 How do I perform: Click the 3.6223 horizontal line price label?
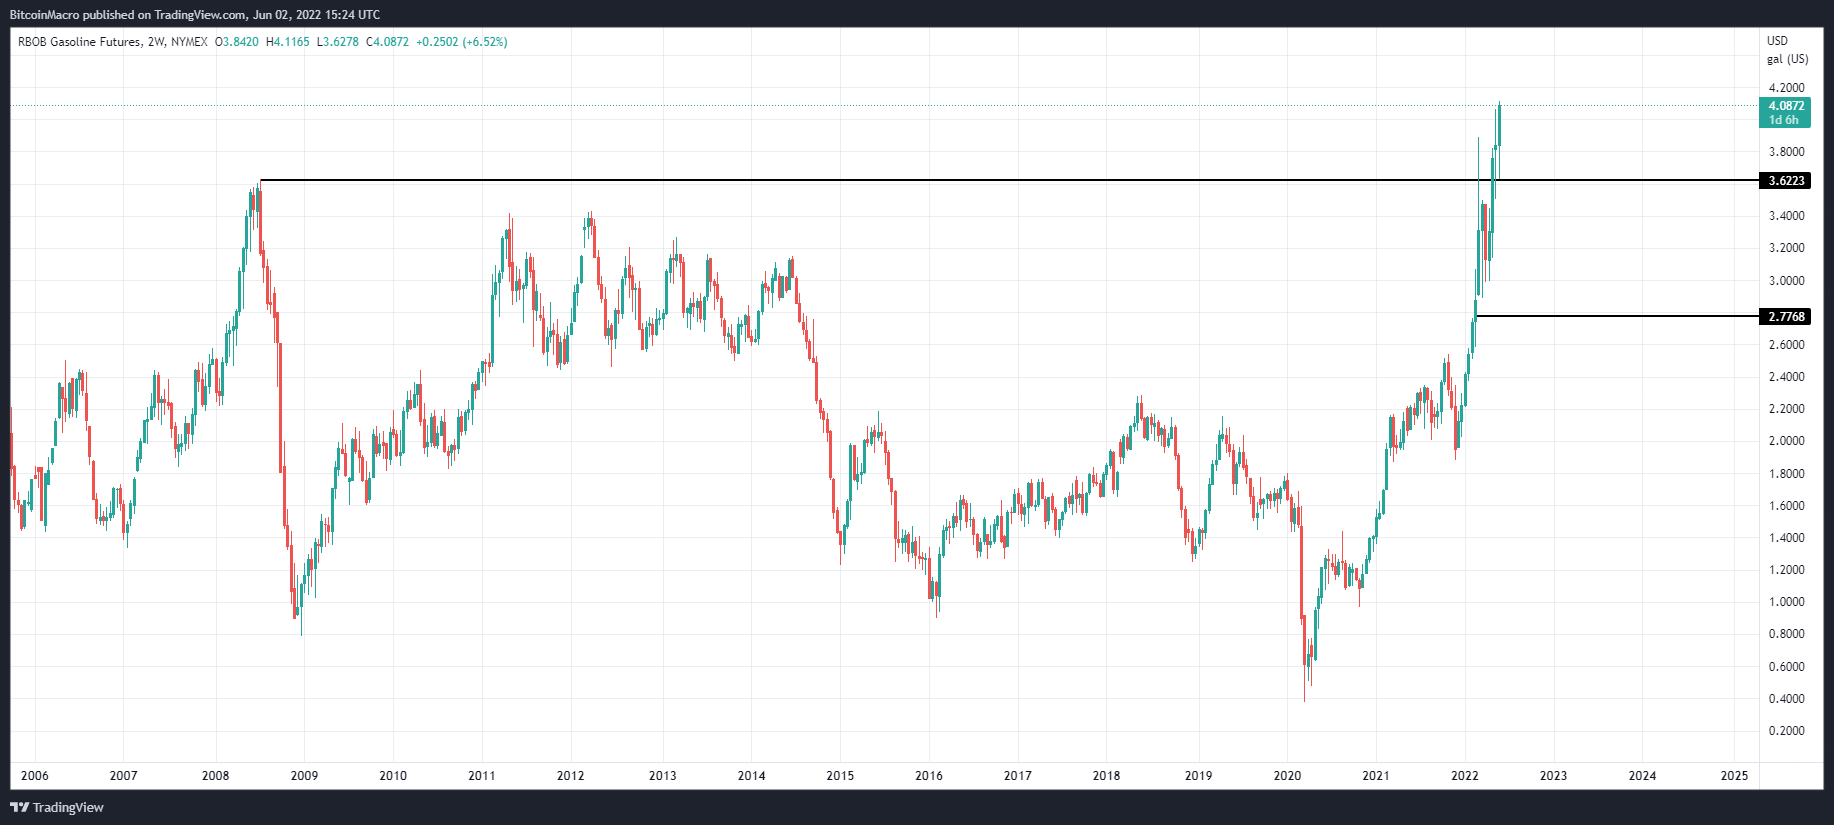(x=1785, y=181)
